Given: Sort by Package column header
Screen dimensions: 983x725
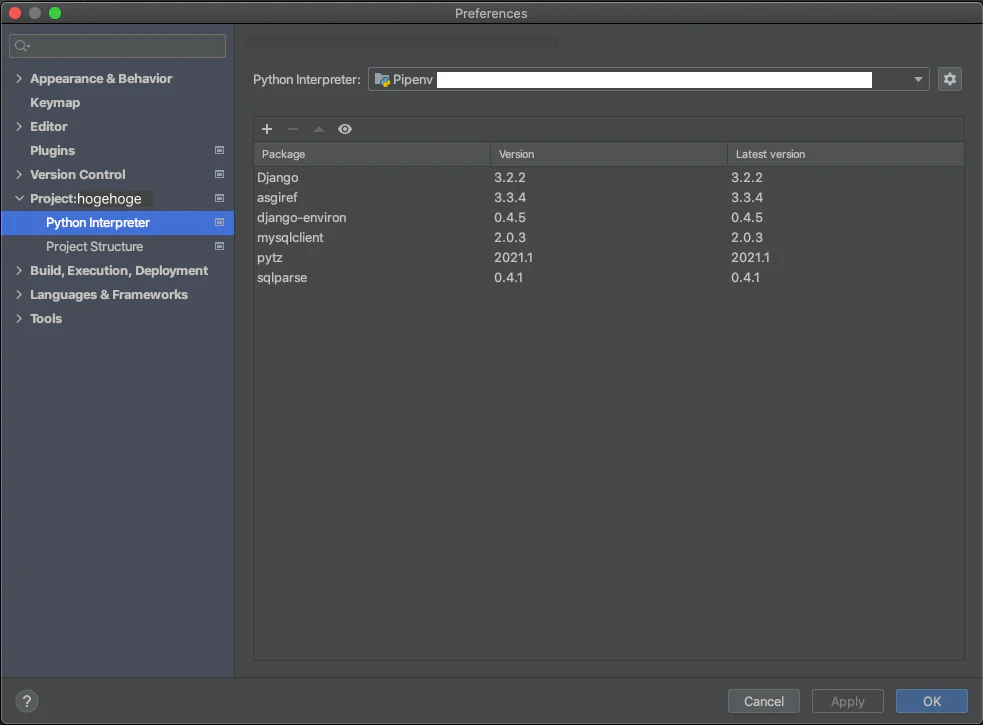Looking at the screenshot, I should (x=372, y=154).
